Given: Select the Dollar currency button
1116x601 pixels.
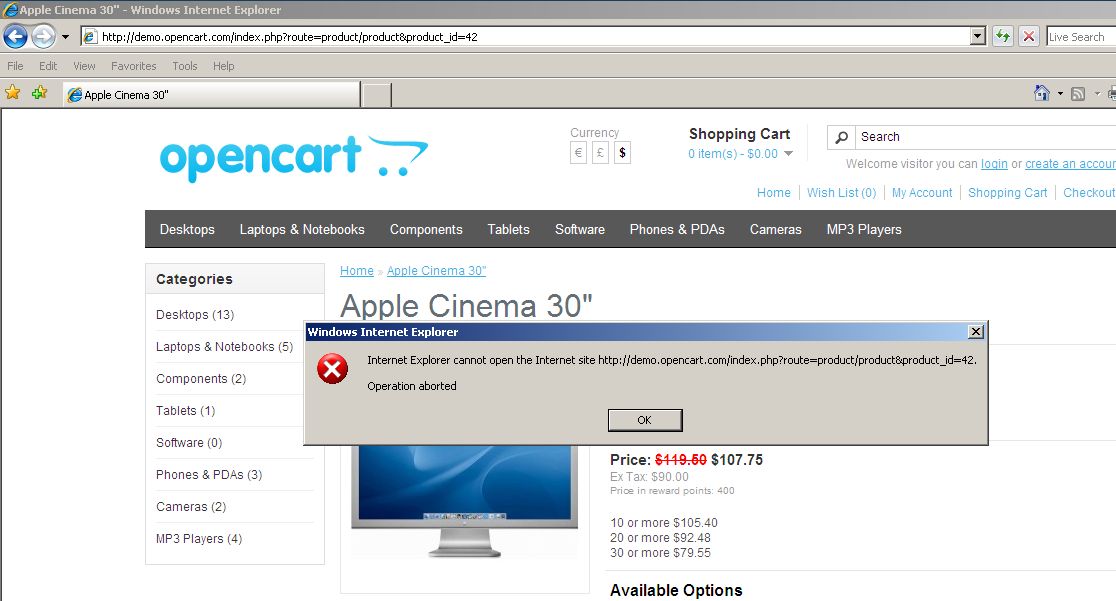Looking at the screenshot, I should click(622, 152).
